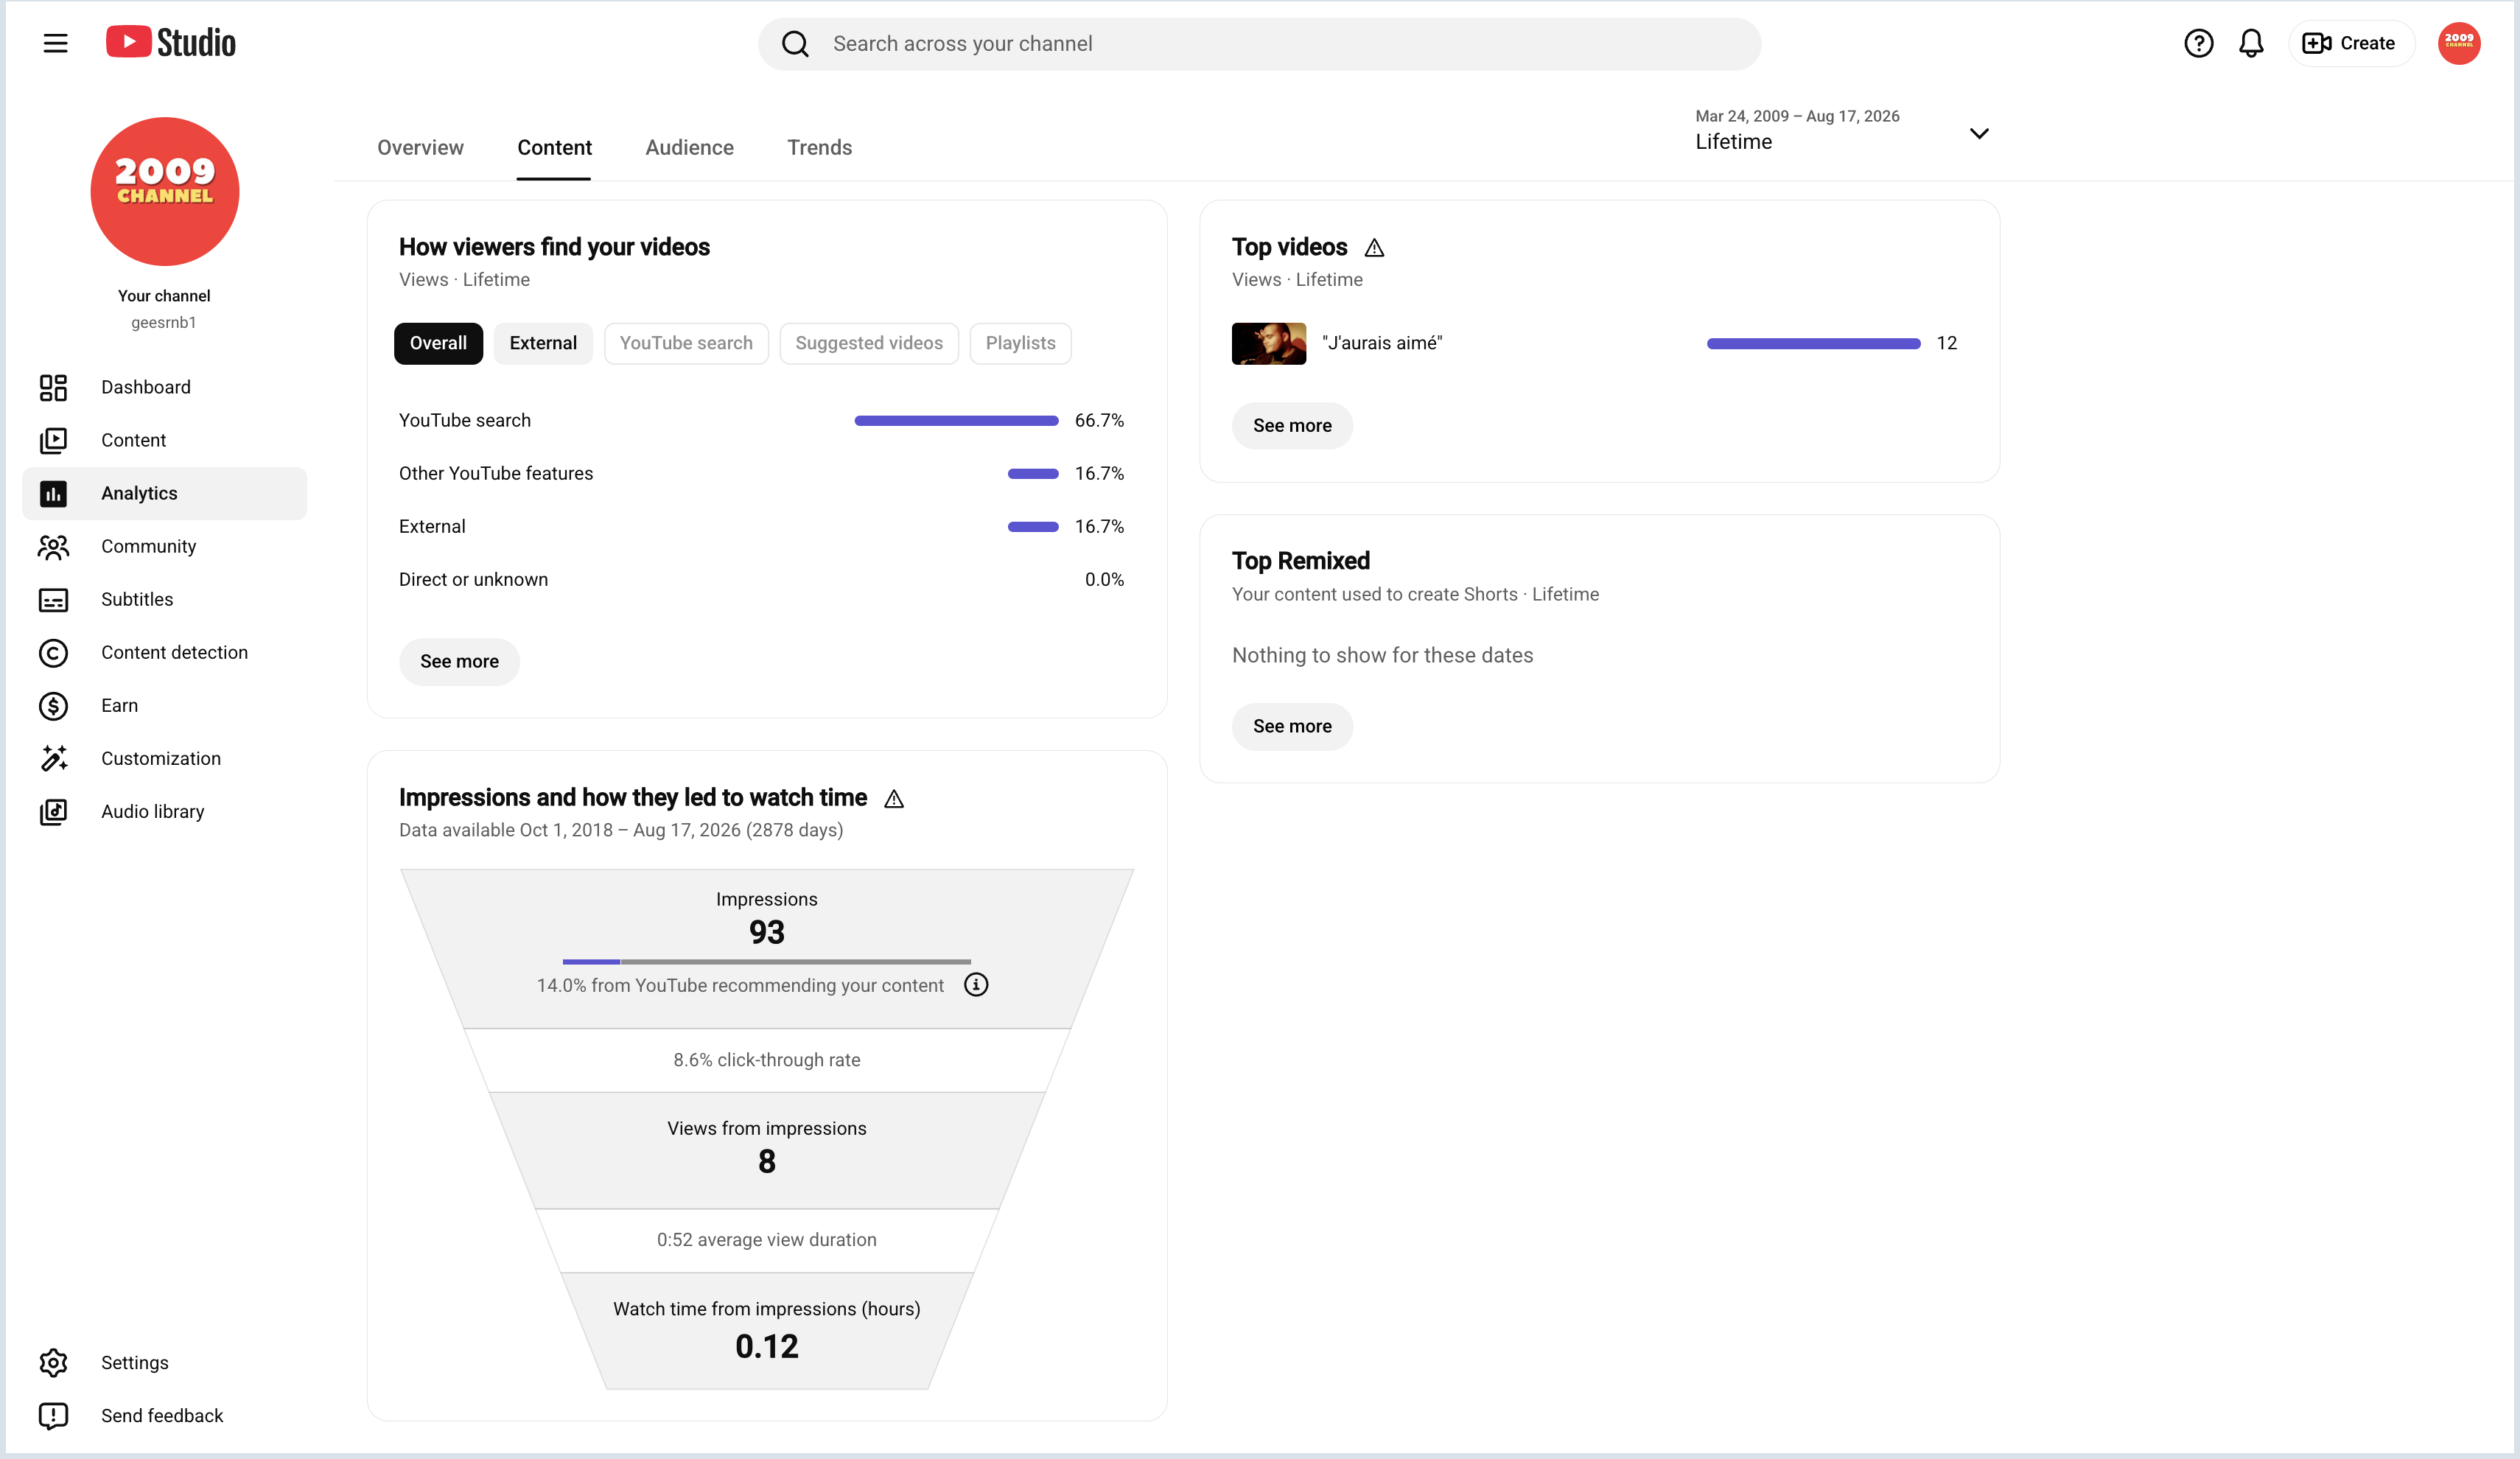The height and width of the screenshot is (1459, 2520).
Task: Click Send feedback label
Action: click(x=162, y=1415)
